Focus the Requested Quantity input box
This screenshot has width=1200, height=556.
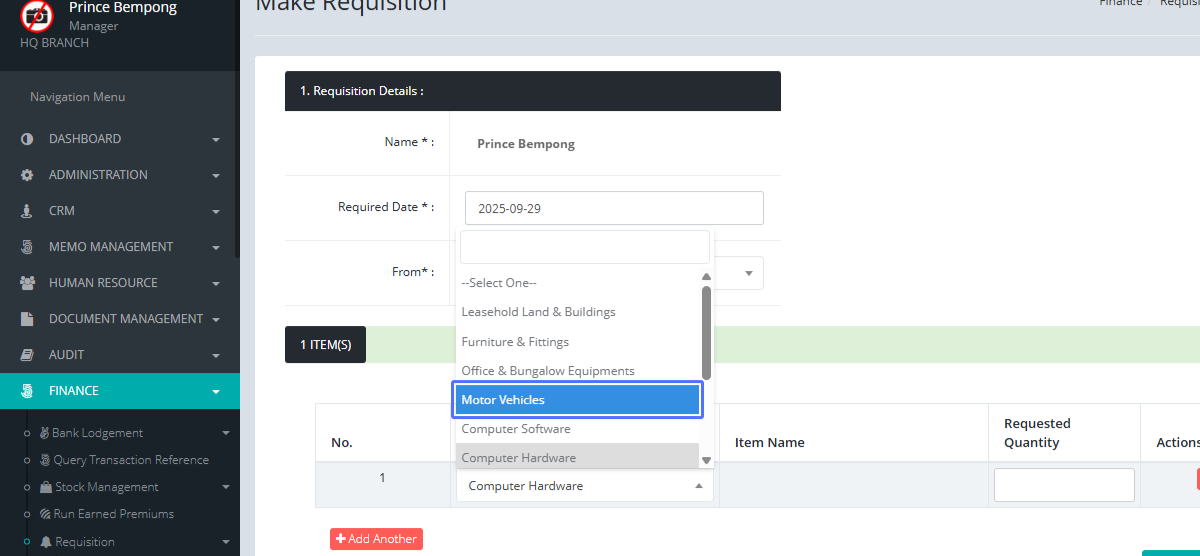1064,485
